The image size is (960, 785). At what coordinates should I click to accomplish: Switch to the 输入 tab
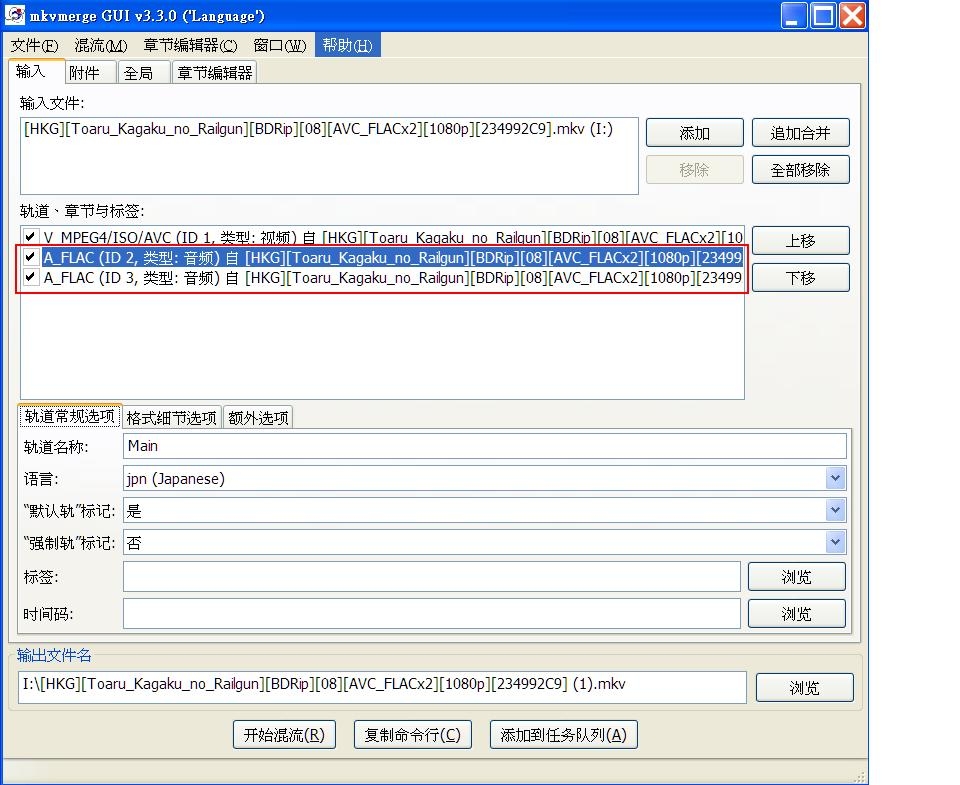36,71
